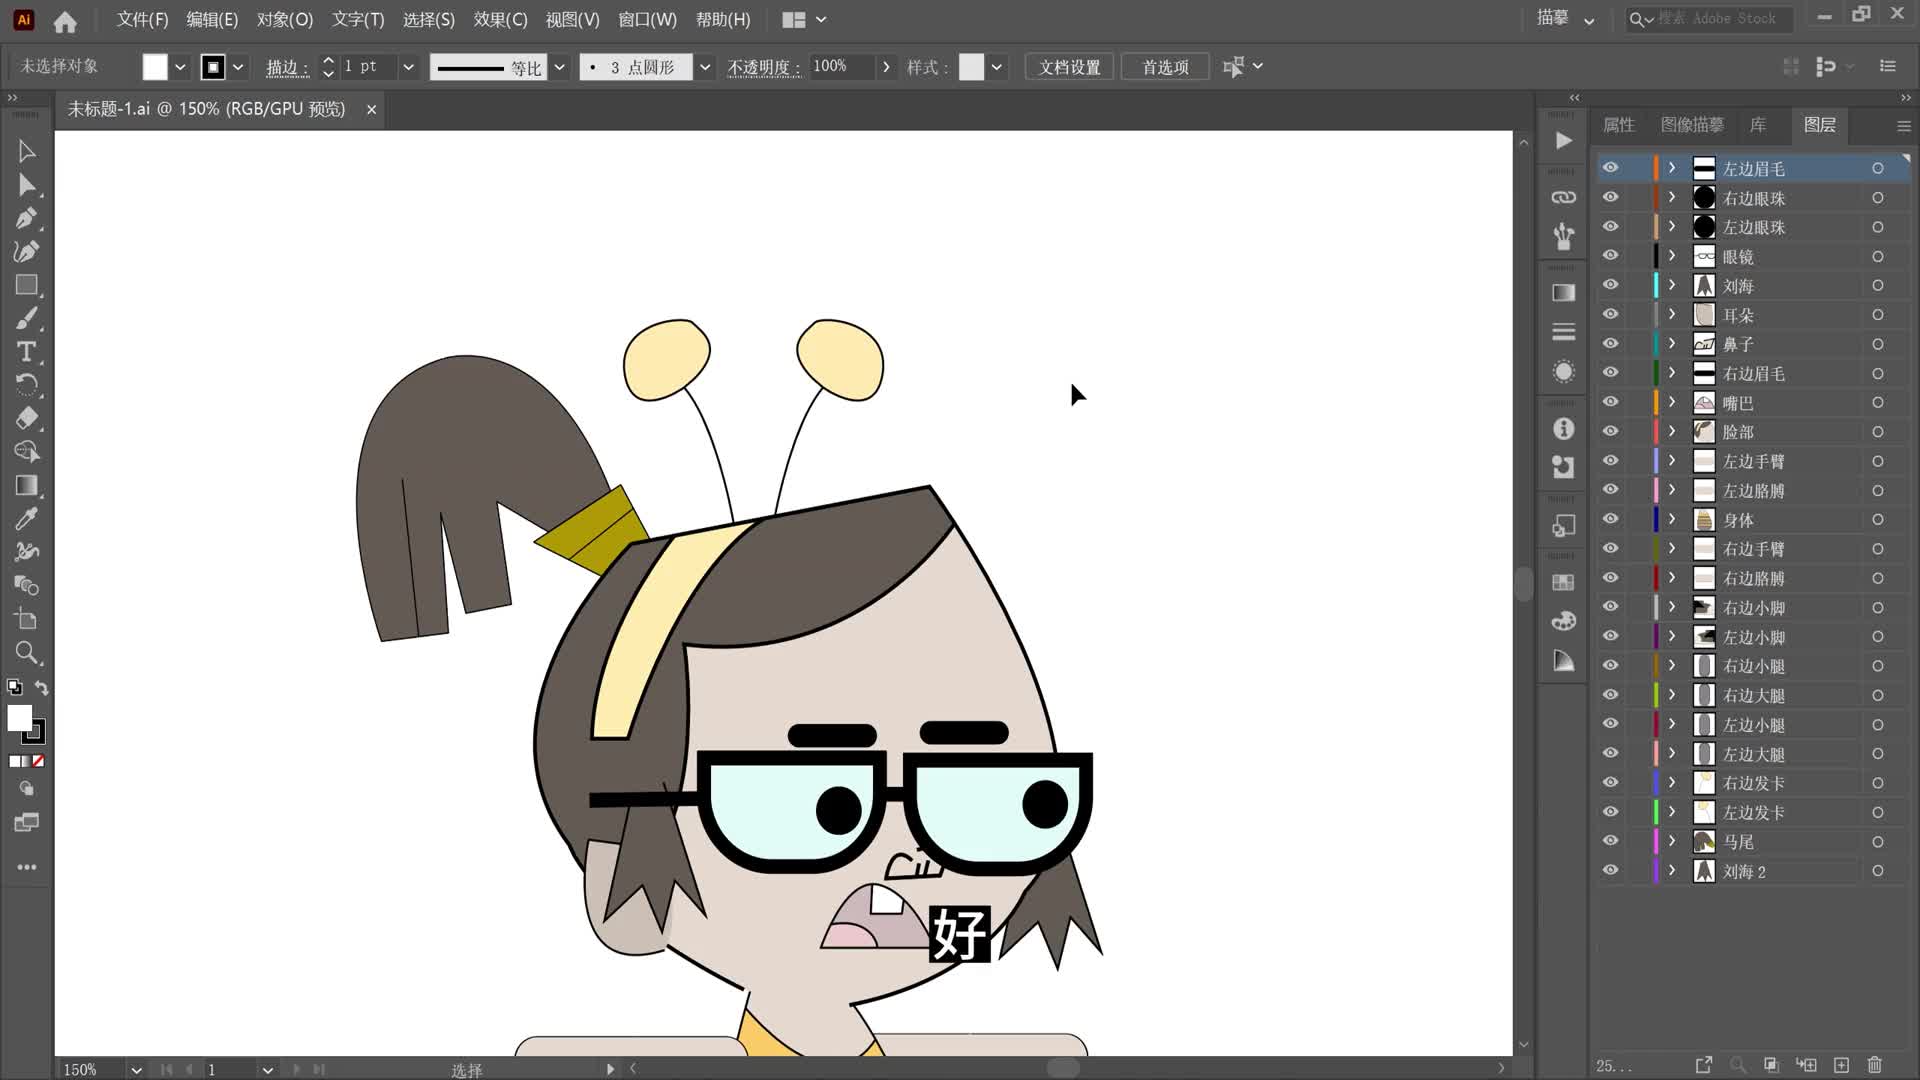Hide the 左边眉毛 layer
The height and width of the screenshot is (1080, 1920).
(x=1610, y=168)
